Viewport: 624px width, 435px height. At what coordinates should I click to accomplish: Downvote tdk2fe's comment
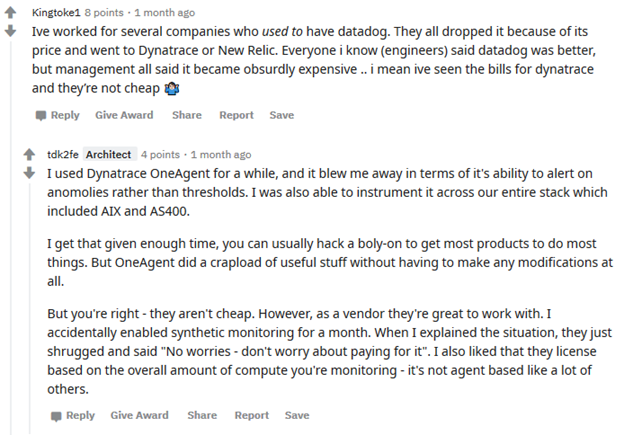[29, 172]
